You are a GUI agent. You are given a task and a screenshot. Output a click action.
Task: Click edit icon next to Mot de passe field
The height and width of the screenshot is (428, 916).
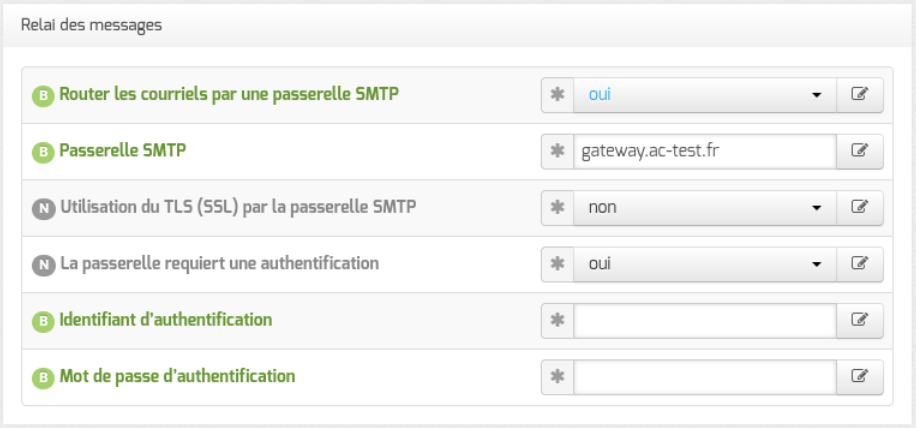859,377
